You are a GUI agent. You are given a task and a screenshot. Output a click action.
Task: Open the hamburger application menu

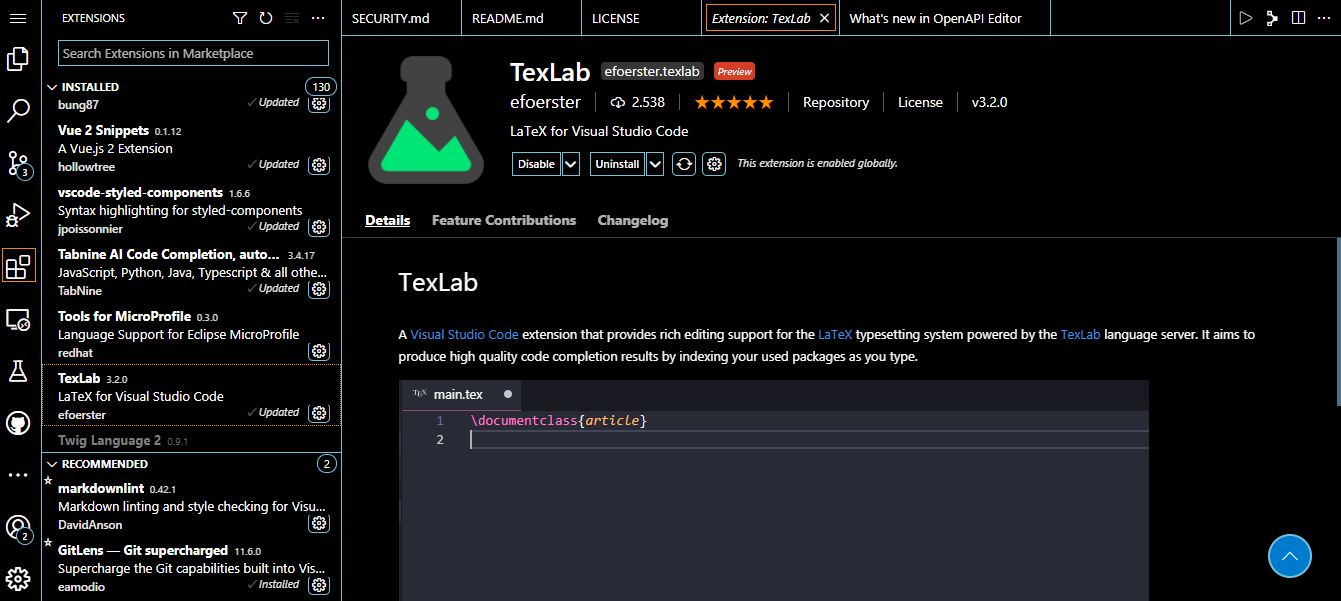click(x=18, y=18)
